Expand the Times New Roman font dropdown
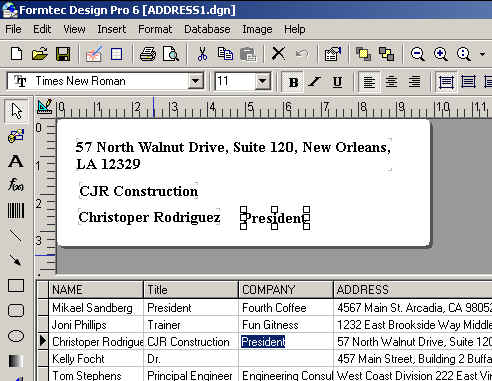 195,81
